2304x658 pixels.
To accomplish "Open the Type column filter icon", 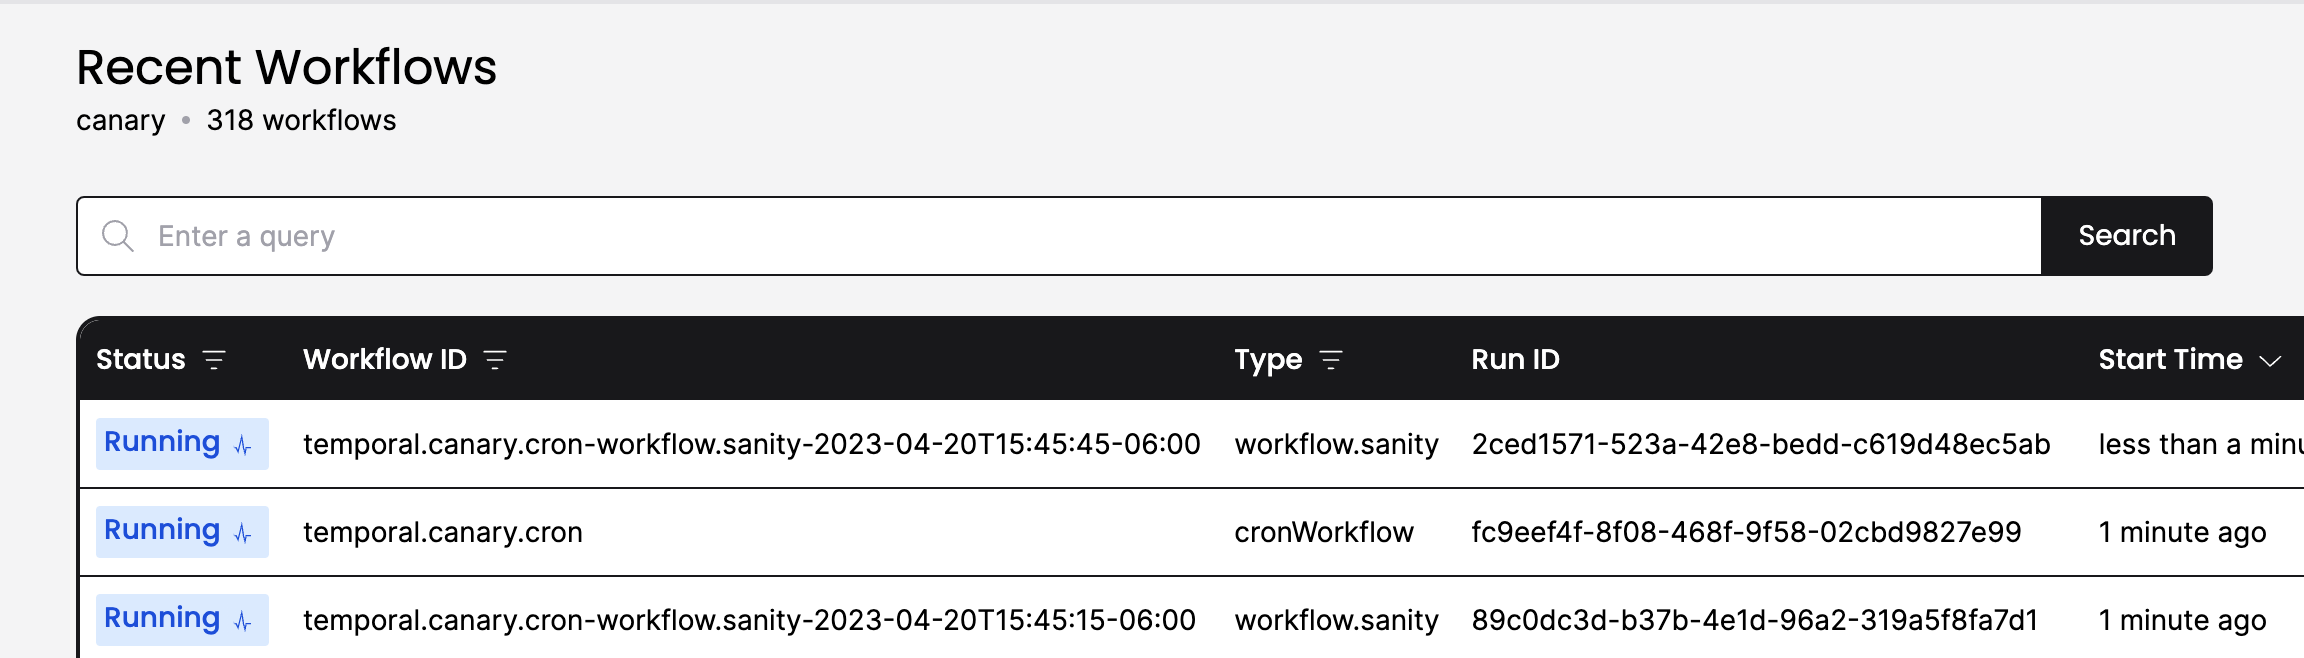I will pyautogui.click(x=1331, y=360).
